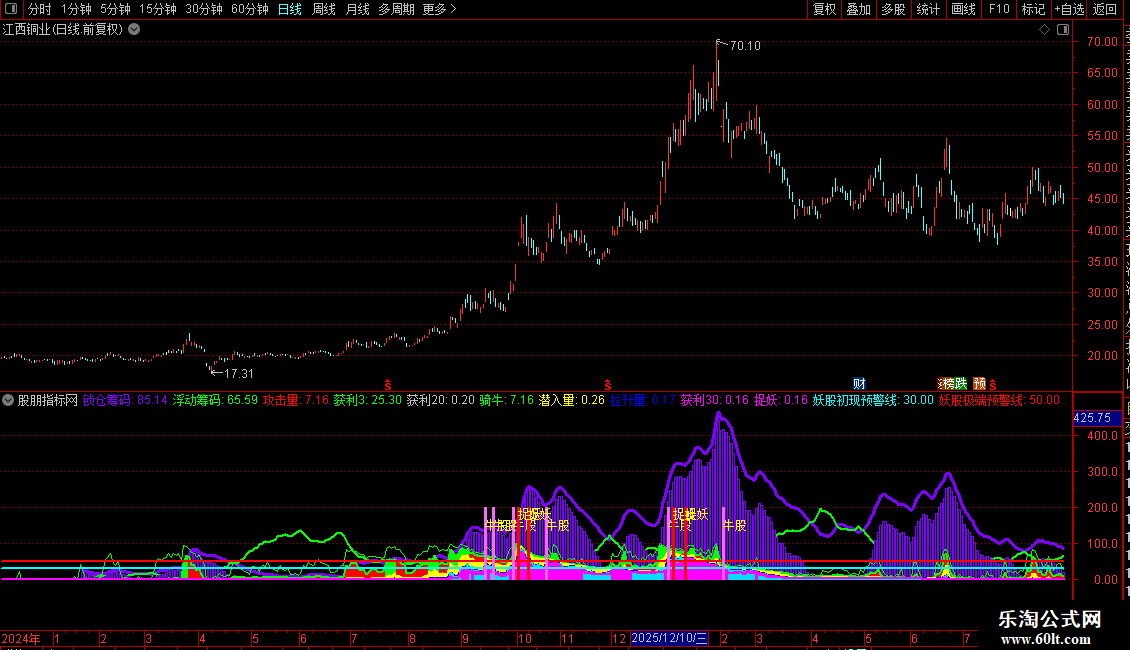This screenshot has height=650, width=1130.
Task: Click the 预 forecast marker icon
Action: coord(979,384)
